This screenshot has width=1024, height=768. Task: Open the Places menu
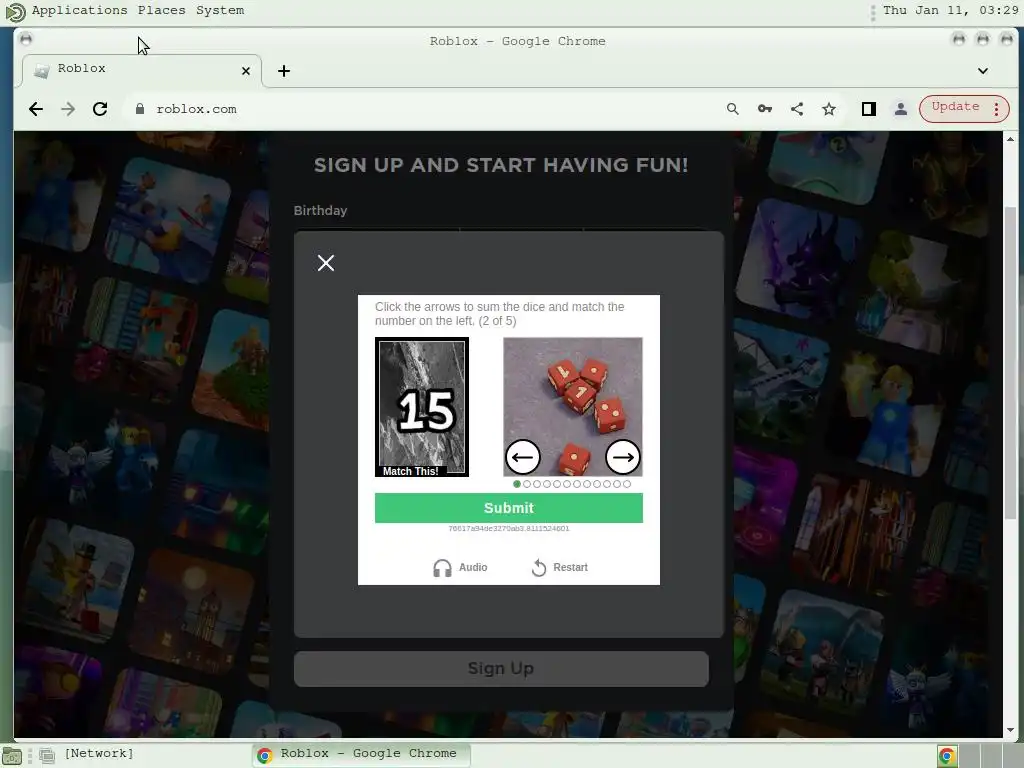tap(161, 10)
